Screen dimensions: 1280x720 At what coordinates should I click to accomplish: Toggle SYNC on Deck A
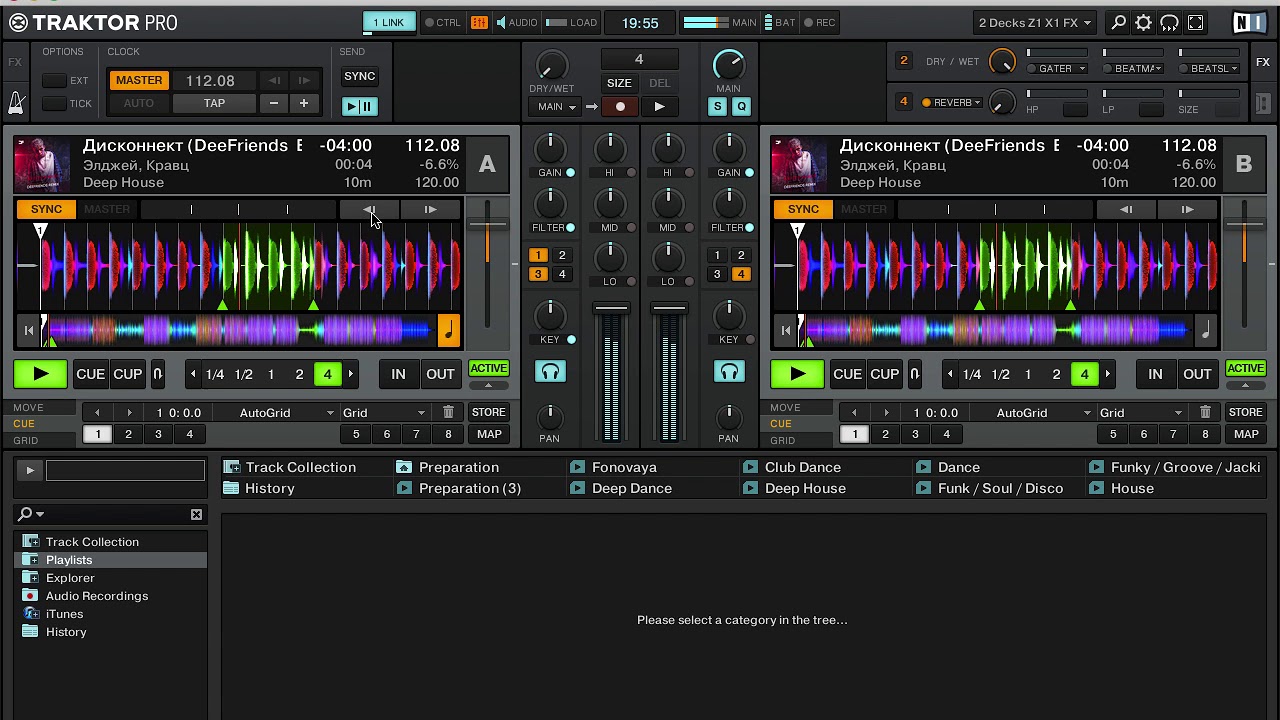46,209
